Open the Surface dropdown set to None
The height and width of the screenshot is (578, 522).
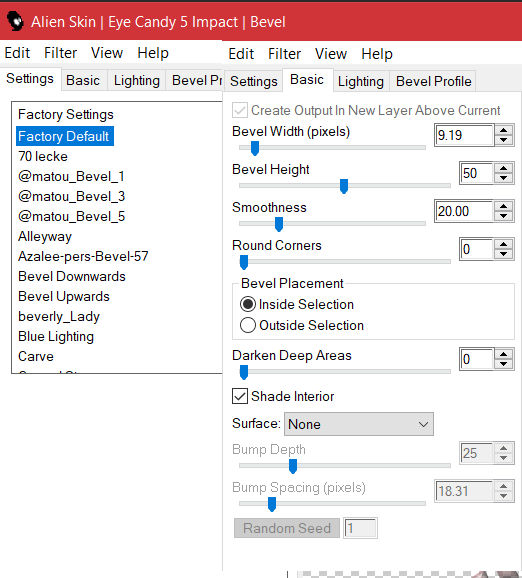point(359,424)
